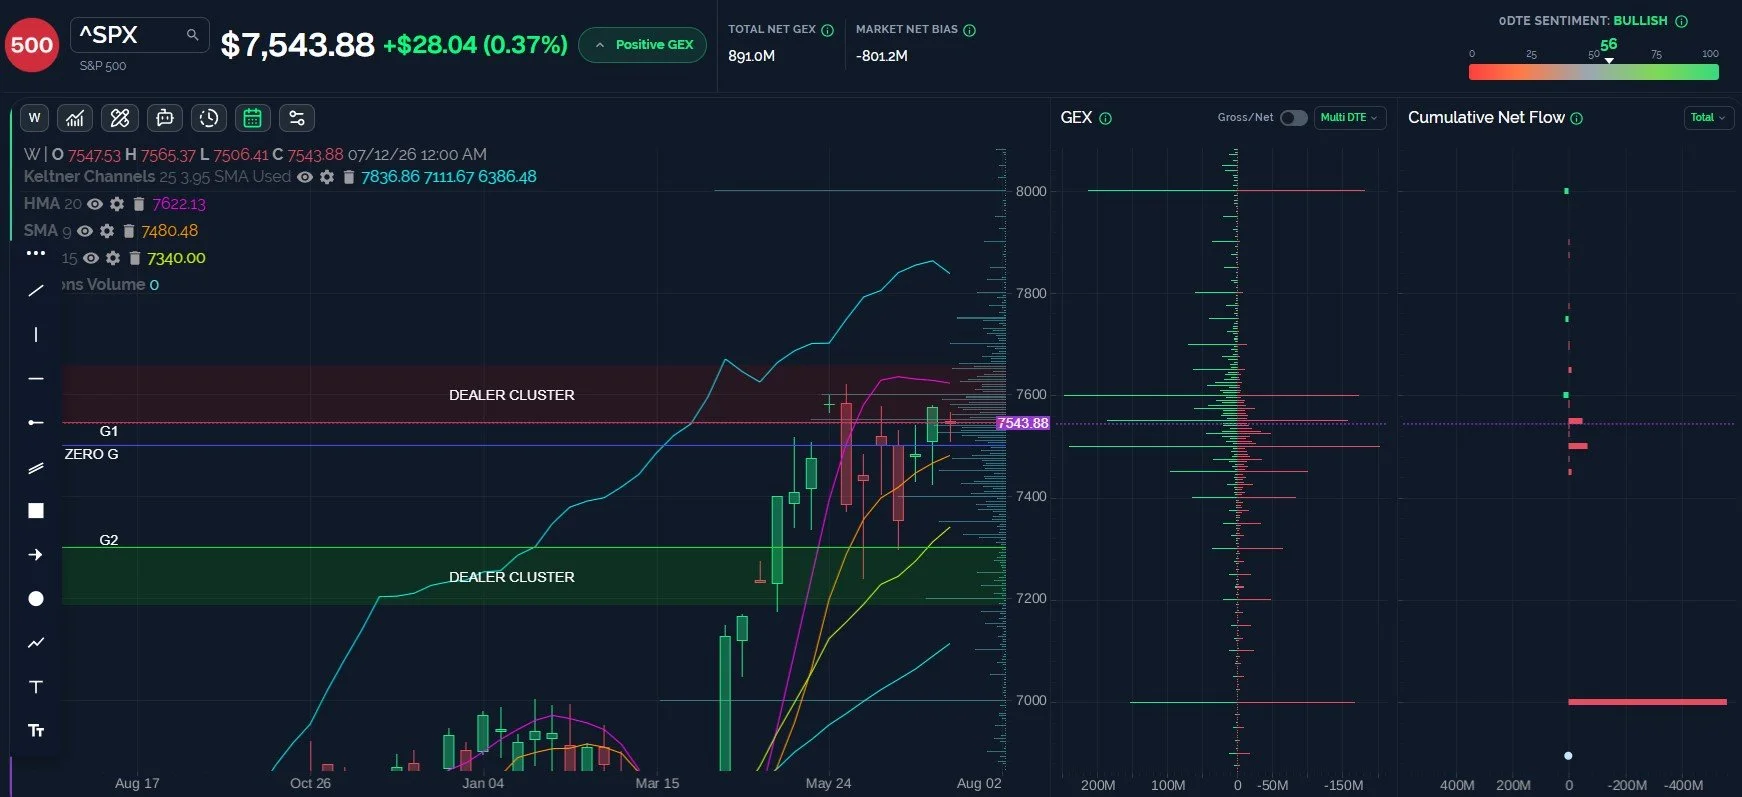Screen dimensions: 1742x797
Task: Select the arrow drawing tool
Action: (36, 555)
